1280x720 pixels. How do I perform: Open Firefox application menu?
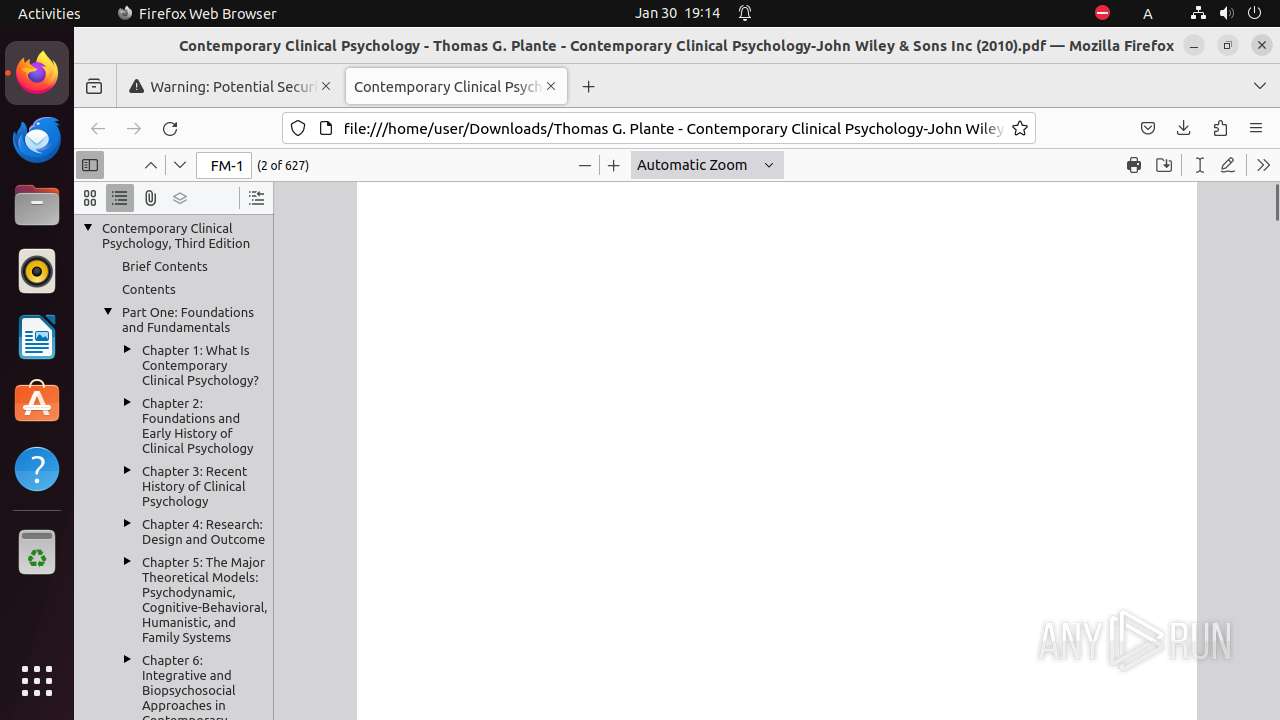1256,128
